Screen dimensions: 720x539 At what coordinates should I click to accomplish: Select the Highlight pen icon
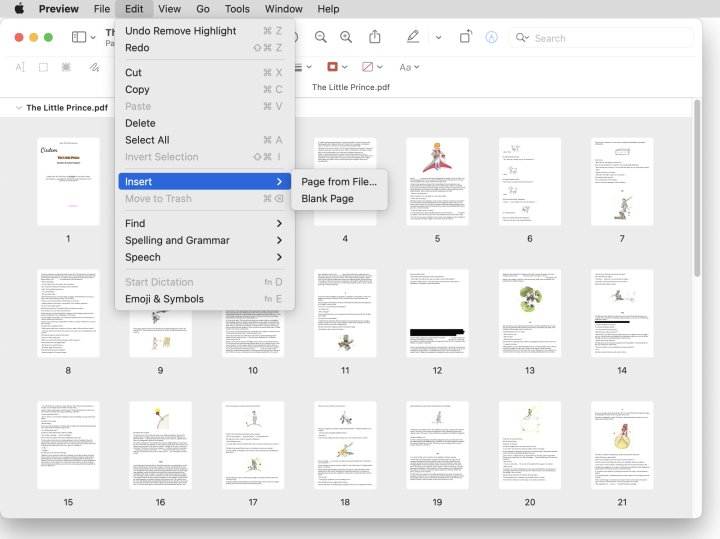point(413,37)
